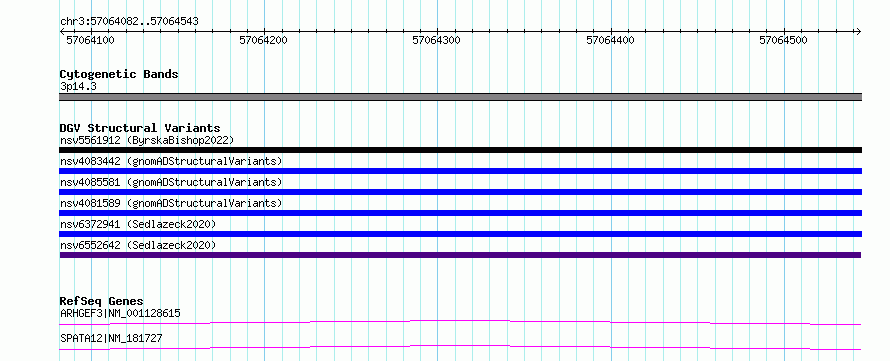
Task: Click ruler tick label 57064100
Action: pyautogui.click(x=91, y=40)
